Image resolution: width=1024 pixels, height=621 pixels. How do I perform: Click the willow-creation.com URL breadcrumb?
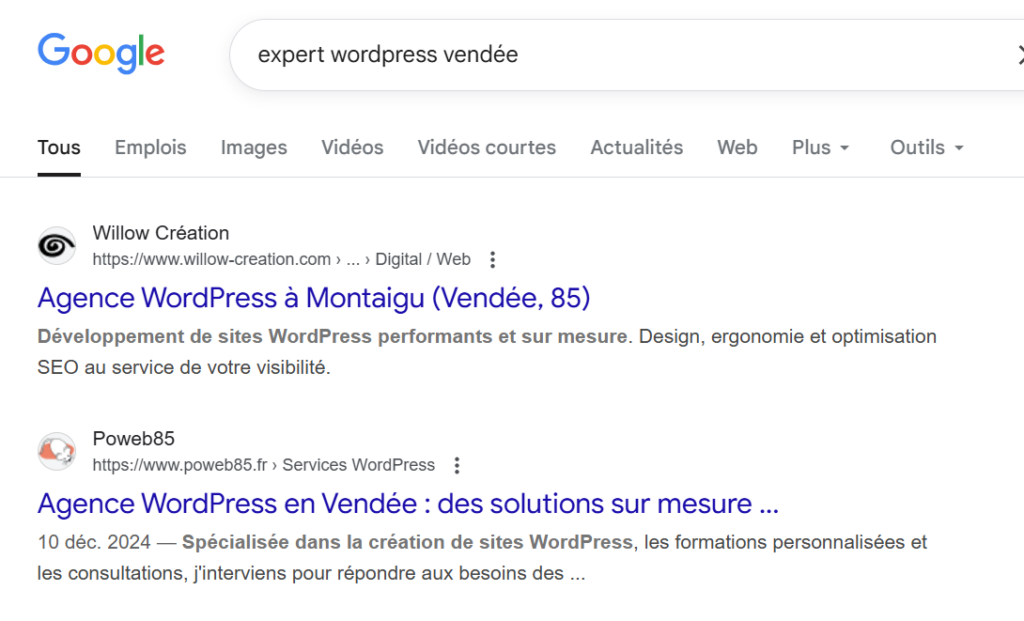click(211, 260)
